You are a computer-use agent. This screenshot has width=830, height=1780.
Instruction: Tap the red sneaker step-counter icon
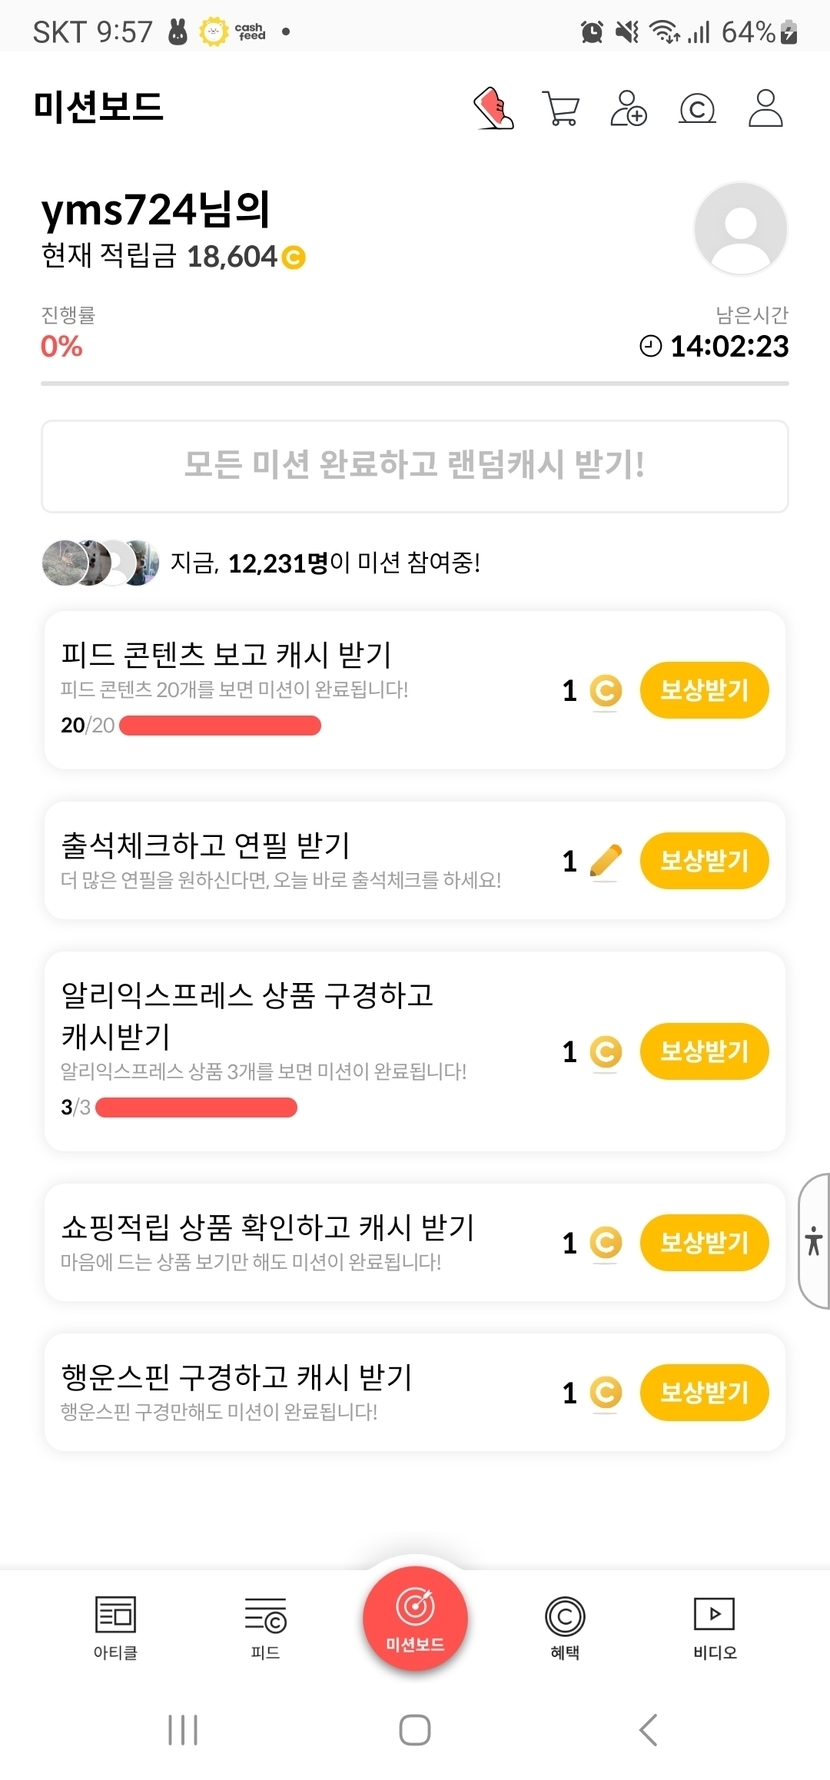pos(493,108)
